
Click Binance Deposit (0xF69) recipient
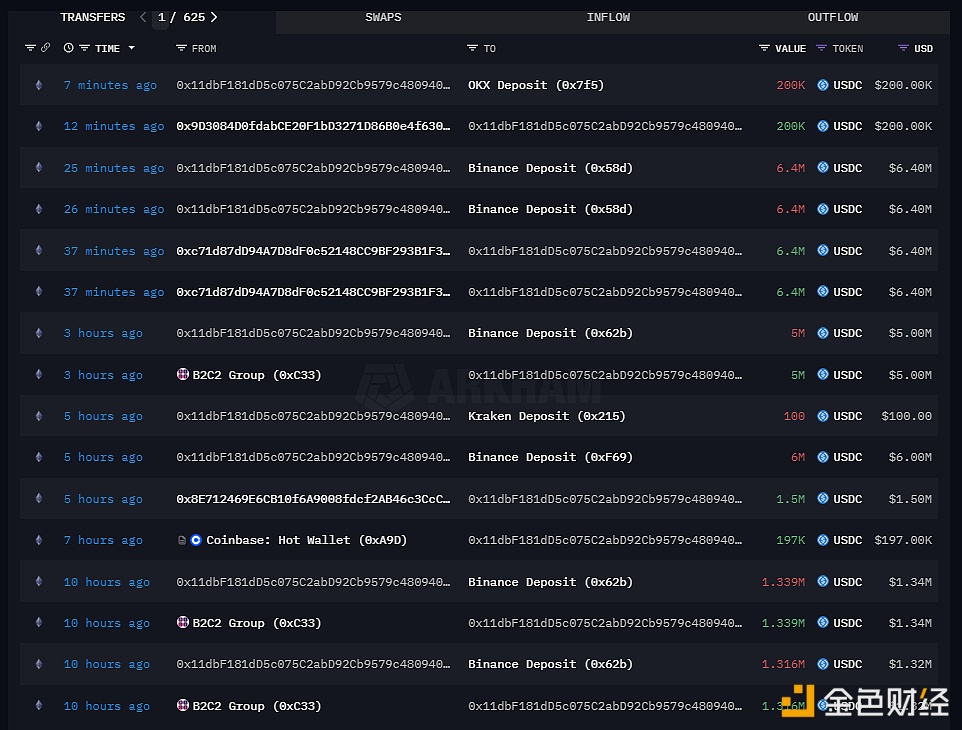point(550,458)
